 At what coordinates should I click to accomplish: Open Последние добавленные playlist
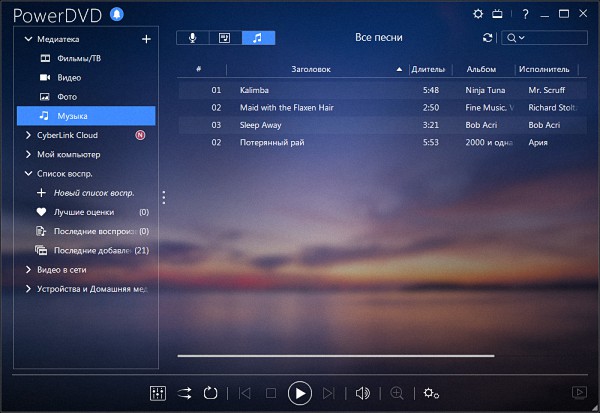coord(86,250)
